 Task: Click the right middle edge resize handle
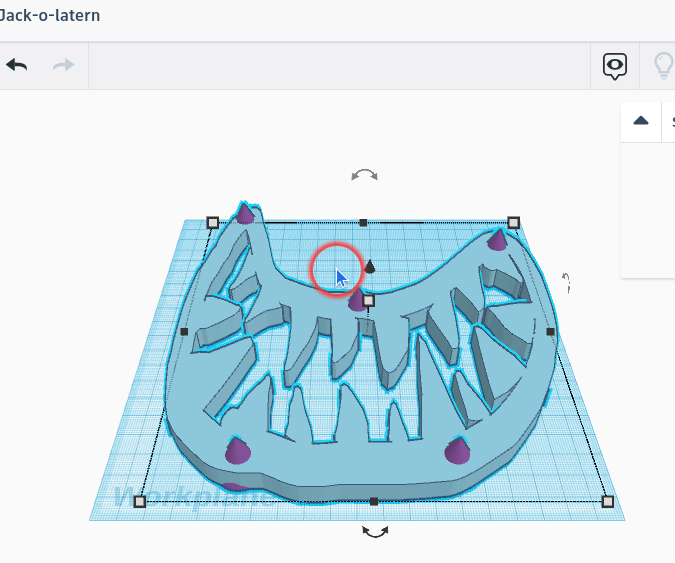click(550, 331)
